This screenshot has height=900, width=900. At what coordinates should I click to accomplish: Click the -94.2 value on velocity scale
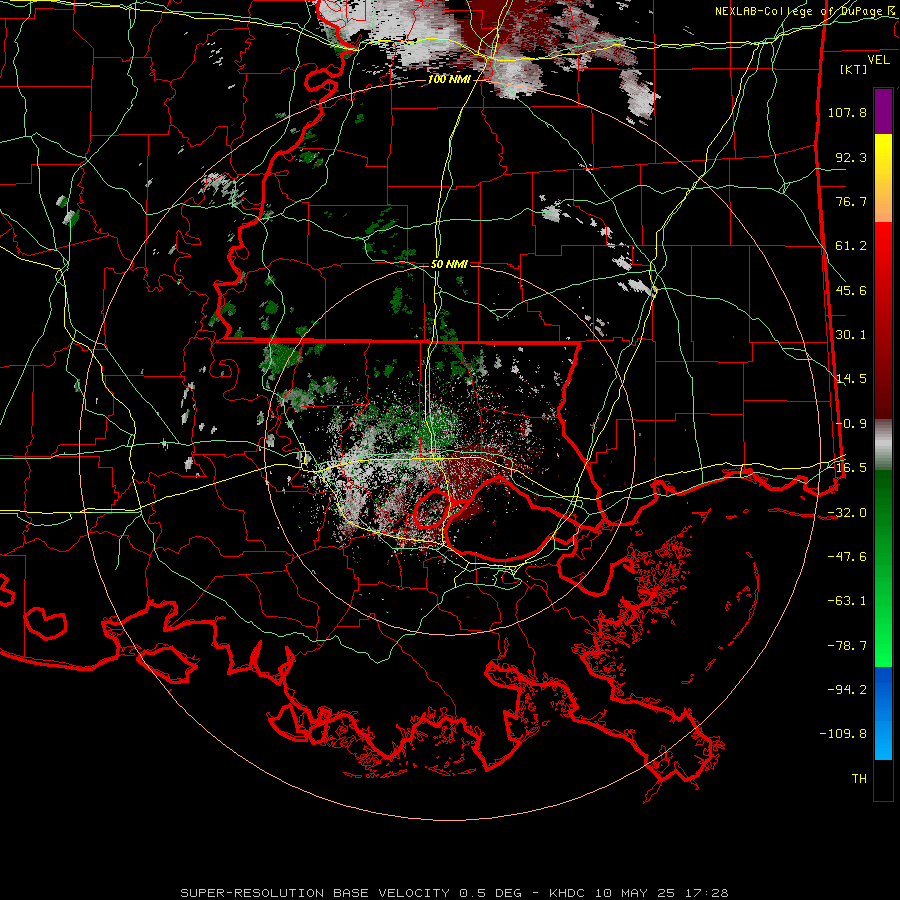tap(847, 690)
